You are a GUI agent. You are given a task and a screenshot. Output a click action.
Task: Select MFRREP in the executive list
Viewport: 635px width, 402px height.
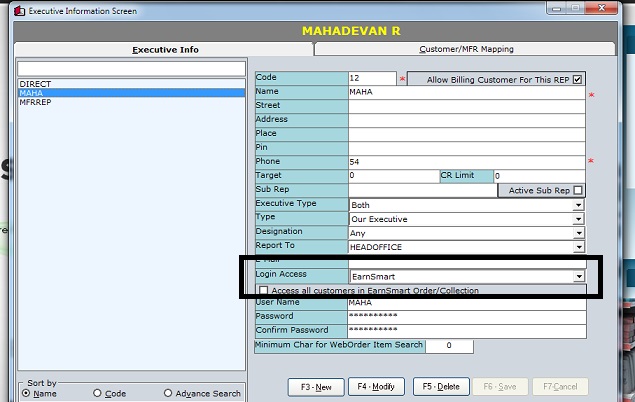click(x=35, y=102)
